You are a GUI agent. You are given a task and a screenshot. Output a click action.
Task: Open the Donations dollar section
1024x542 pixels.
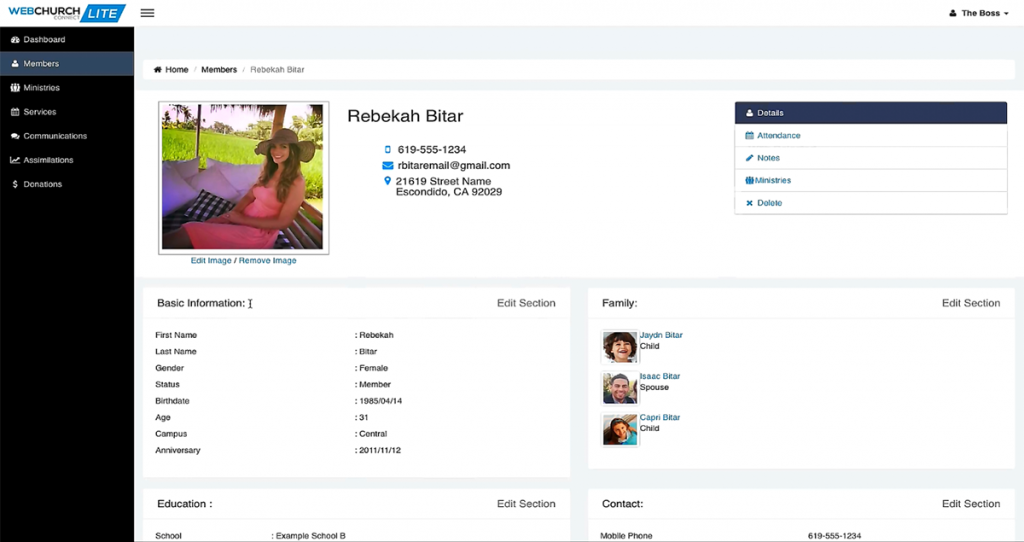[42, 184]
